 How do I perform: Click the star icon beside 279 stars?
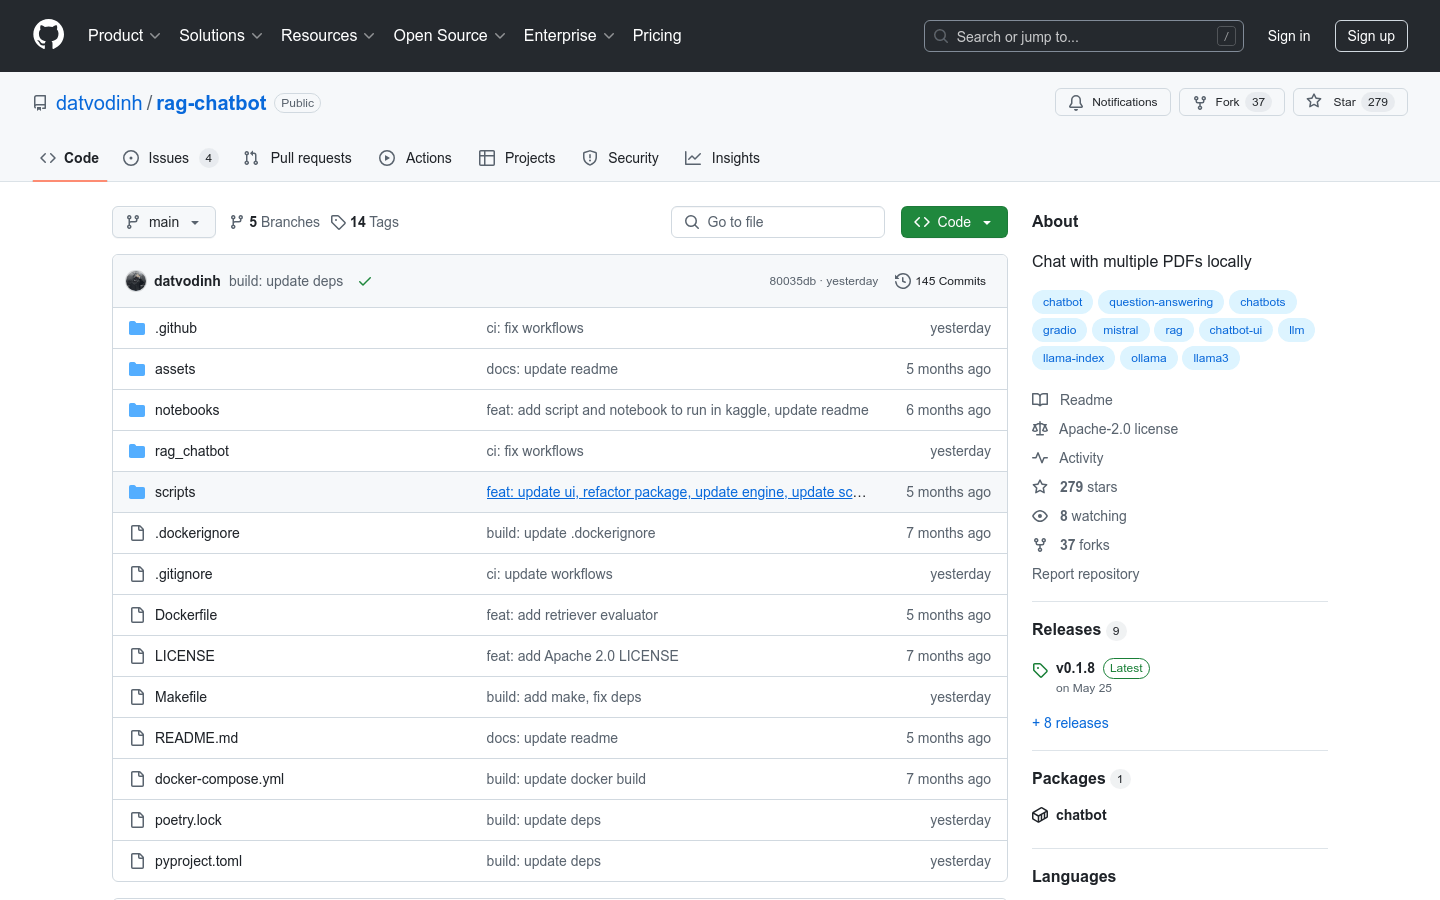point(1040,487)
